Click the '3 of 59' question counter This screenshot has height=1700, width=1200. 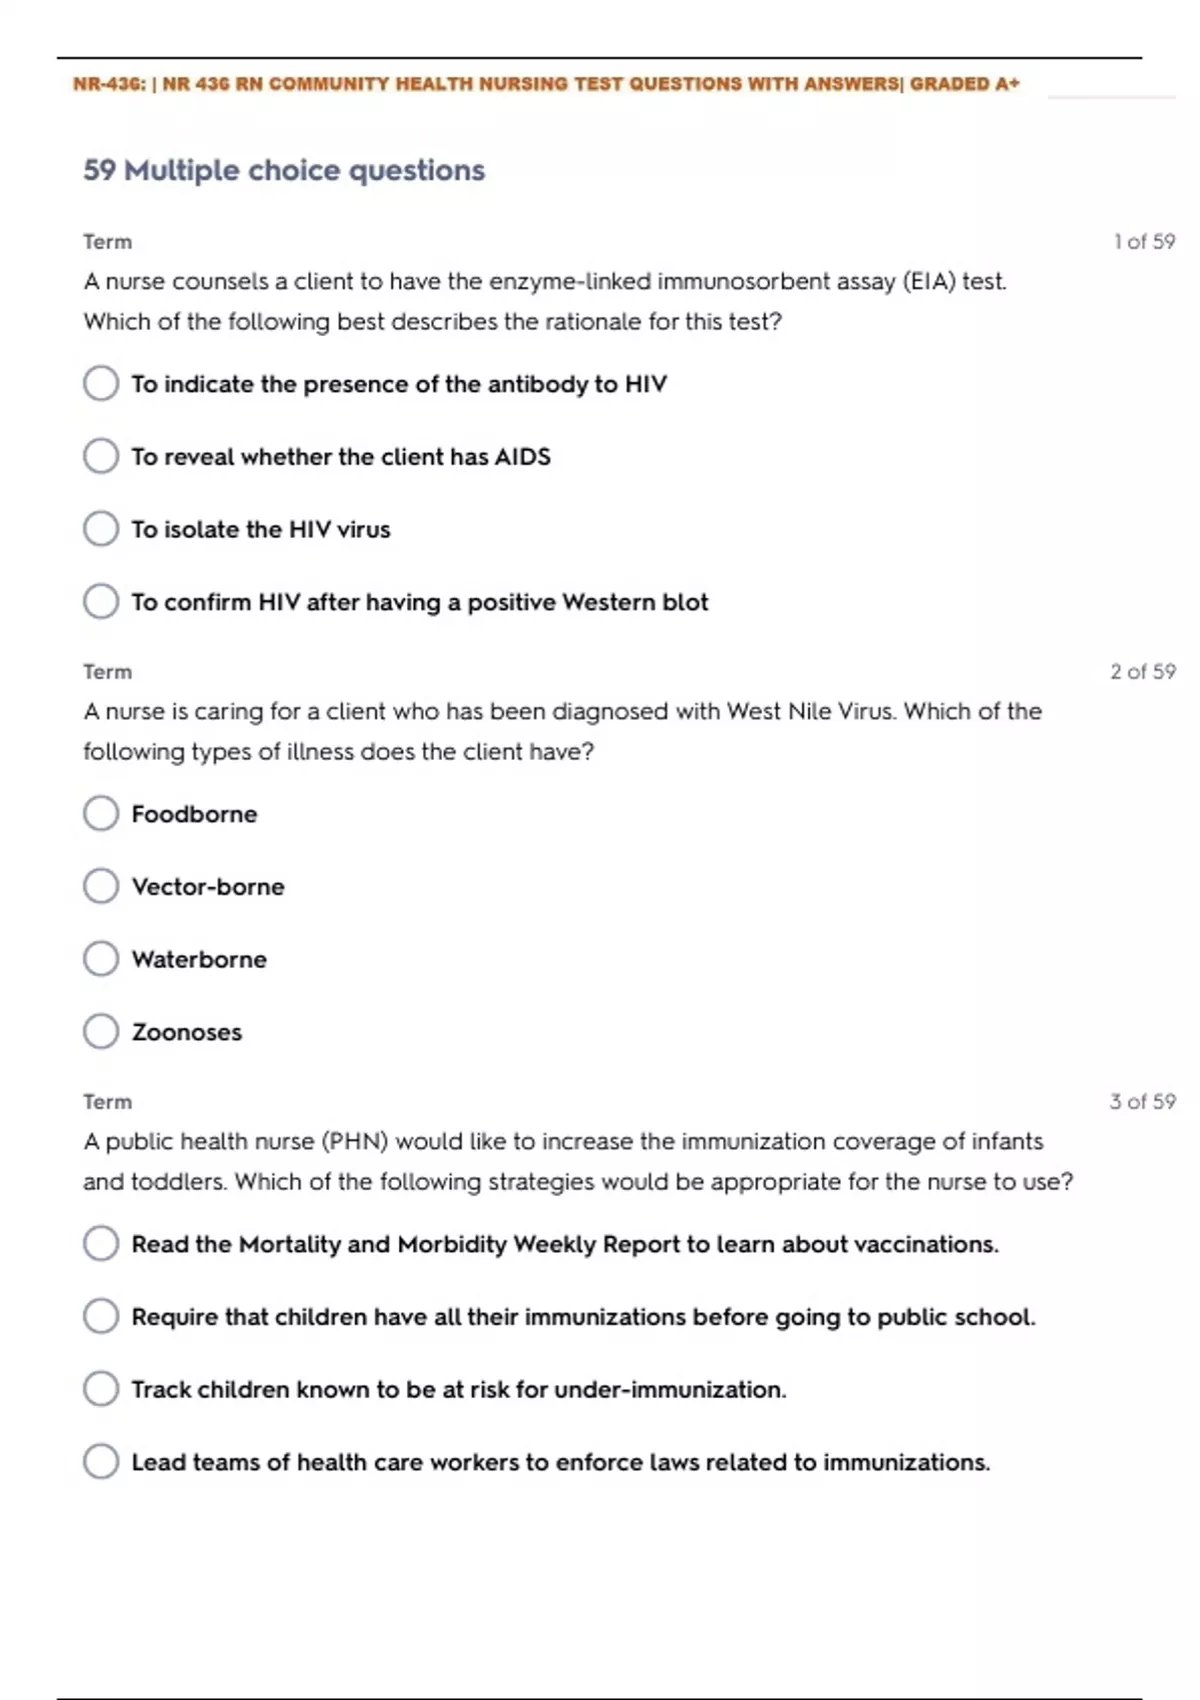click(1142, 1101)
